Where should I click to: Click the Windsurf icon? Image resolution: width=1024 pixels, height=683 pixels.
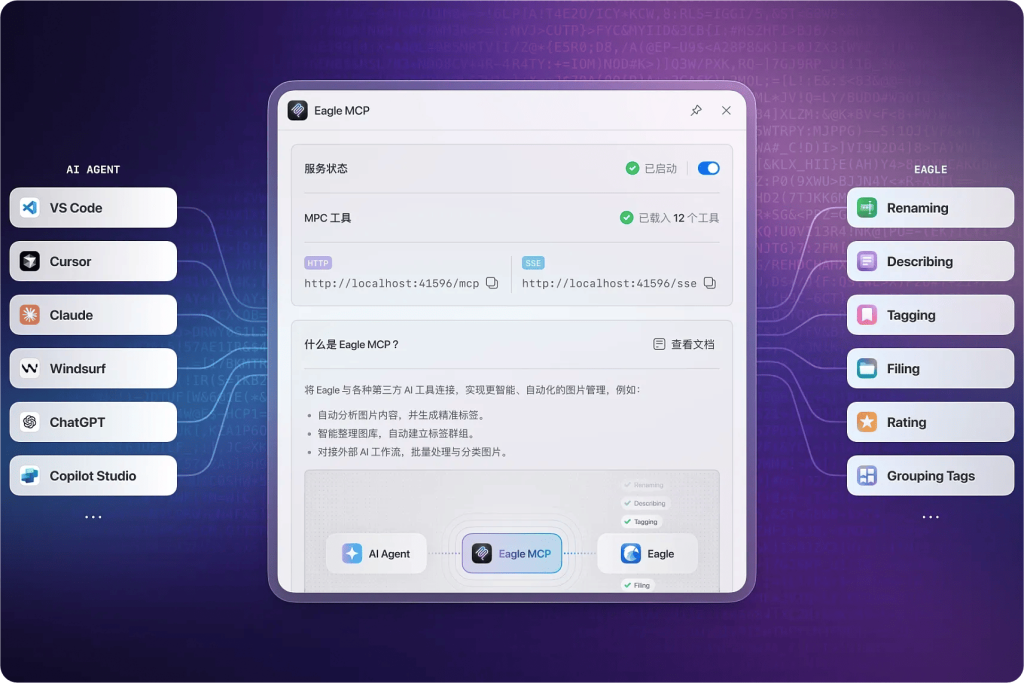[x=30, y=369]
